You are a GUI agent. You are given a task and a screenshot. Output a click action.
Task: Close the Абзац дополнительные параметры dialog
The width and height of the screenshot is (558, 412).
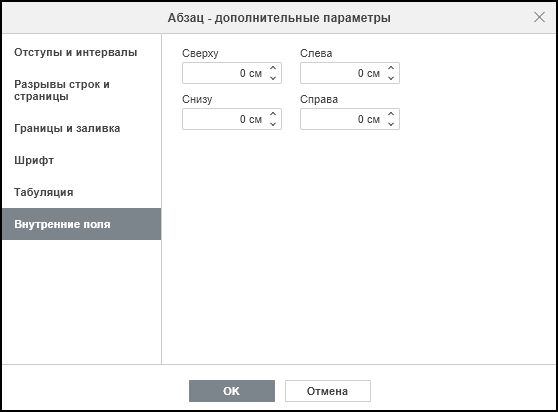pyautogui.click(x=539, y=17)
